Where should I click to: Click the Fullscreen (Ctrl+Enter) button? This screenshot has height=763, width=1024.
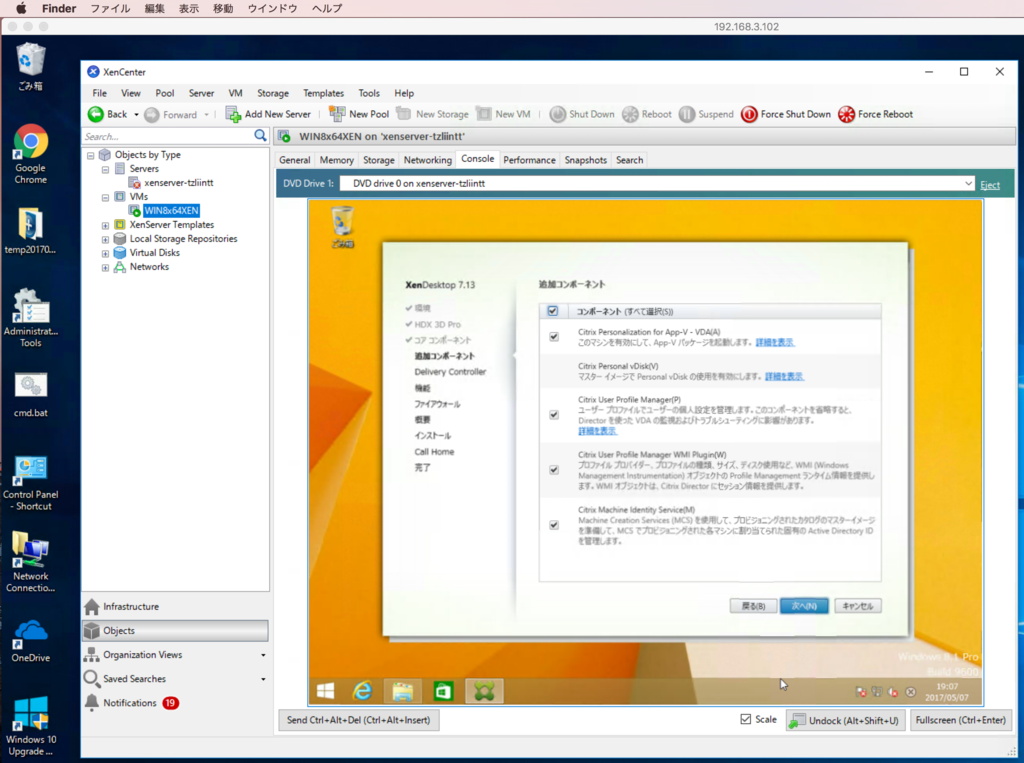(960, 720)
